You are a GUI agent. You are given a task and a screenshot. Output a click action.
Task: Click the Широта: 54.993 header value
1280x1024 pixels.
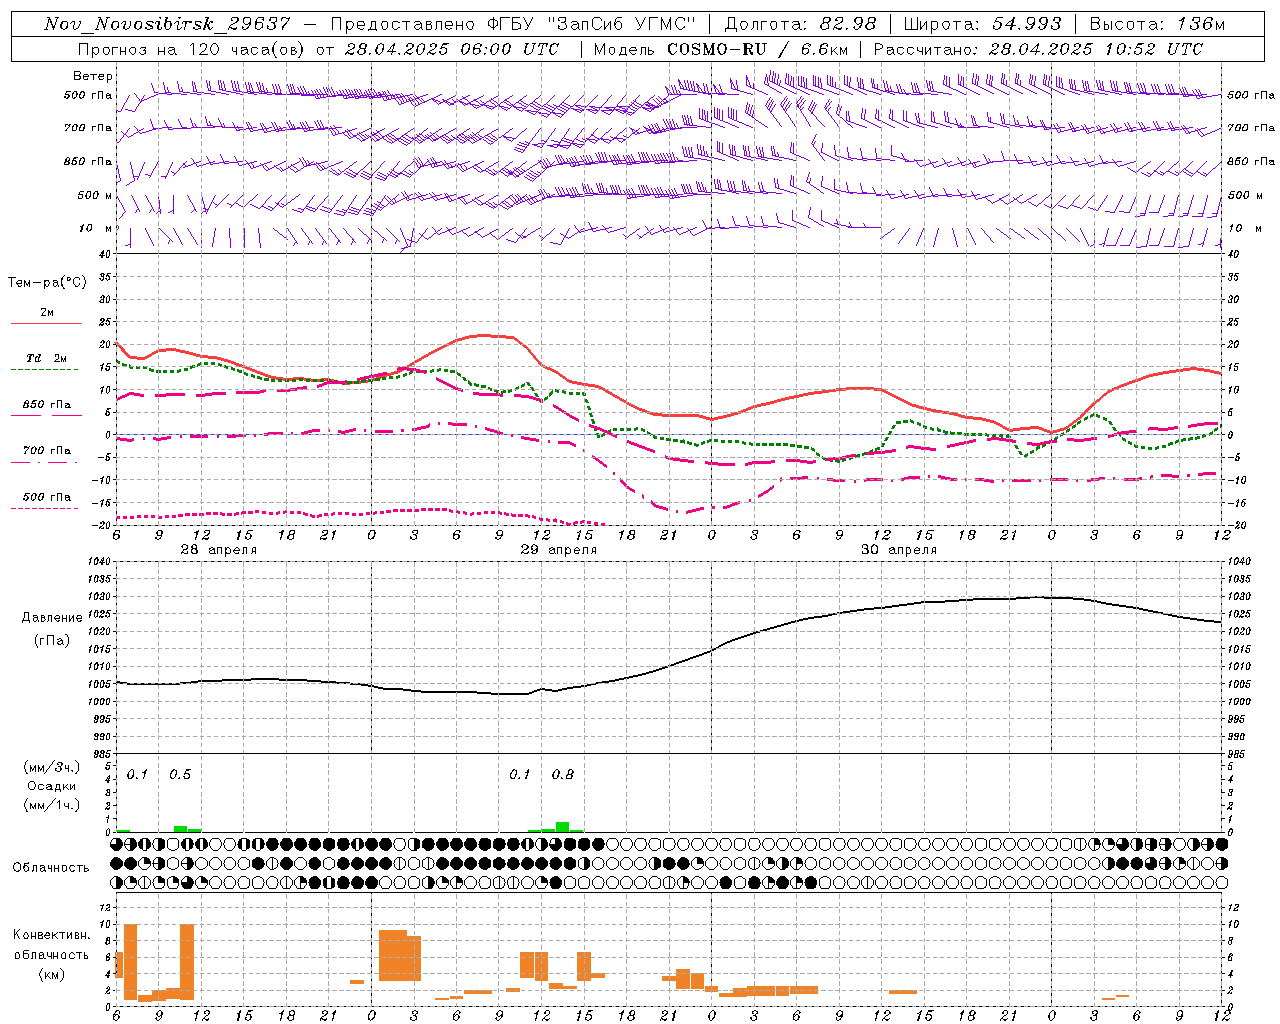click(982, 24)
